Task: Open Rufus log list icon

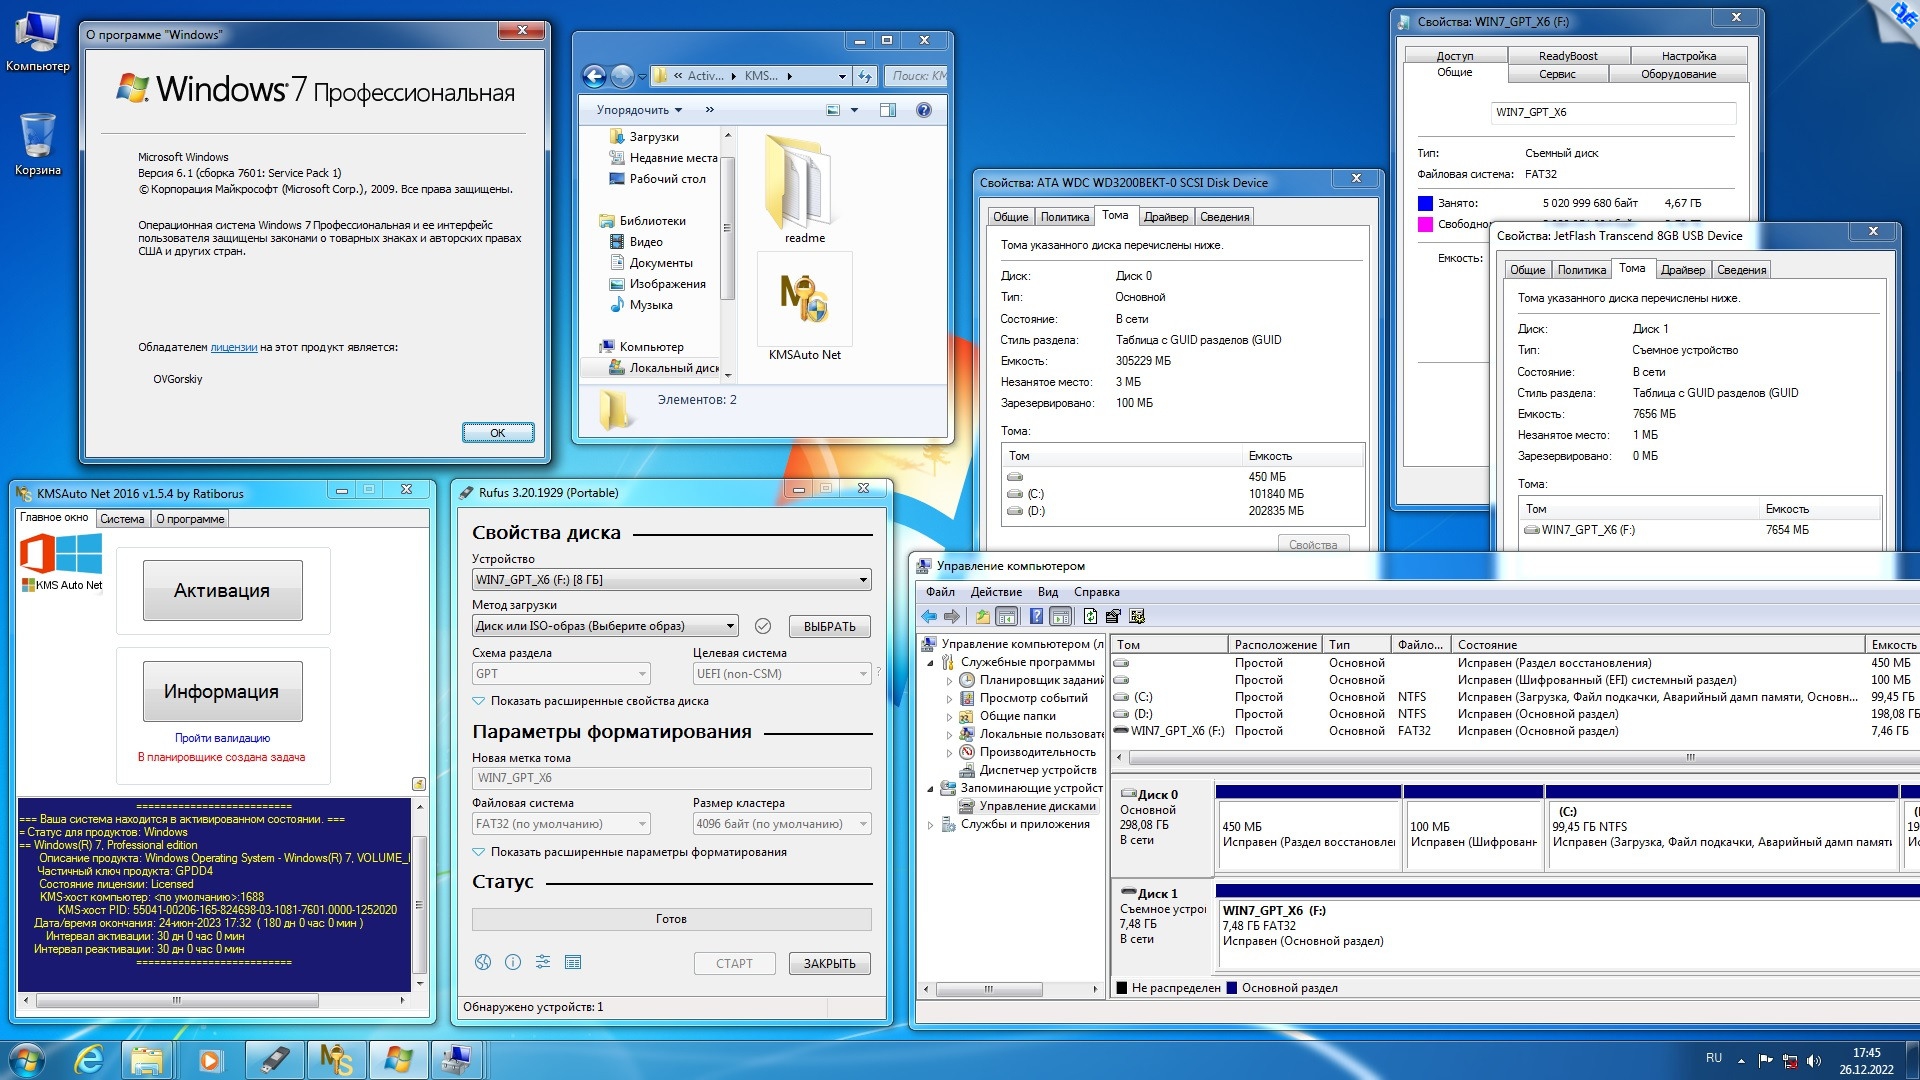Action: [573, 962]
